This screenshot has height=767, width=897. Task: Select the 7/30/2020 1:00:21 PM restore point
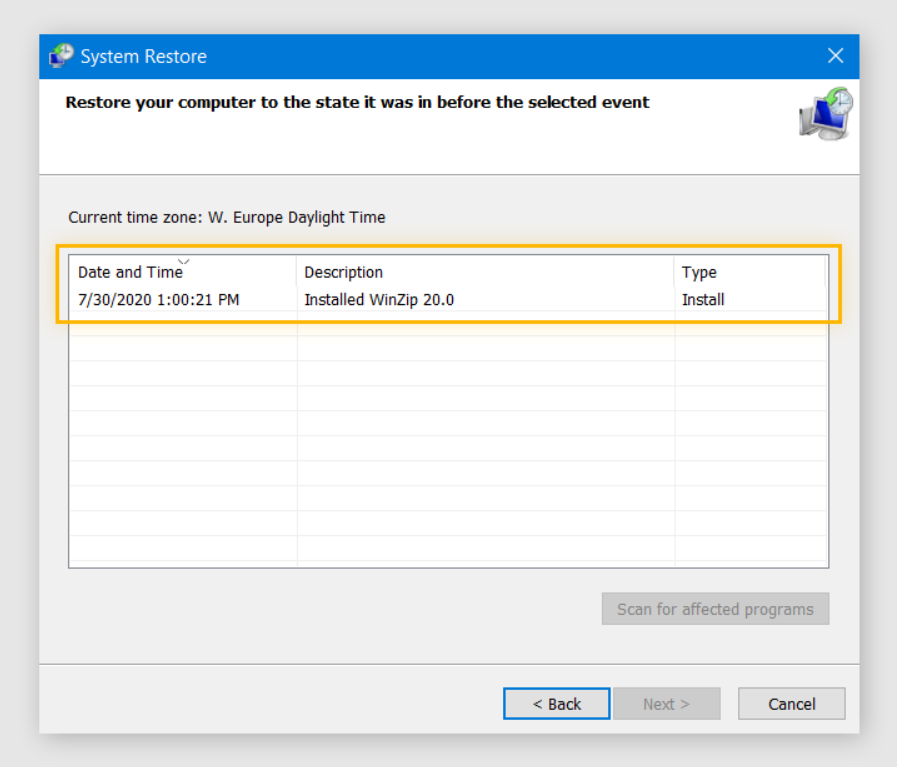[158, 300]
